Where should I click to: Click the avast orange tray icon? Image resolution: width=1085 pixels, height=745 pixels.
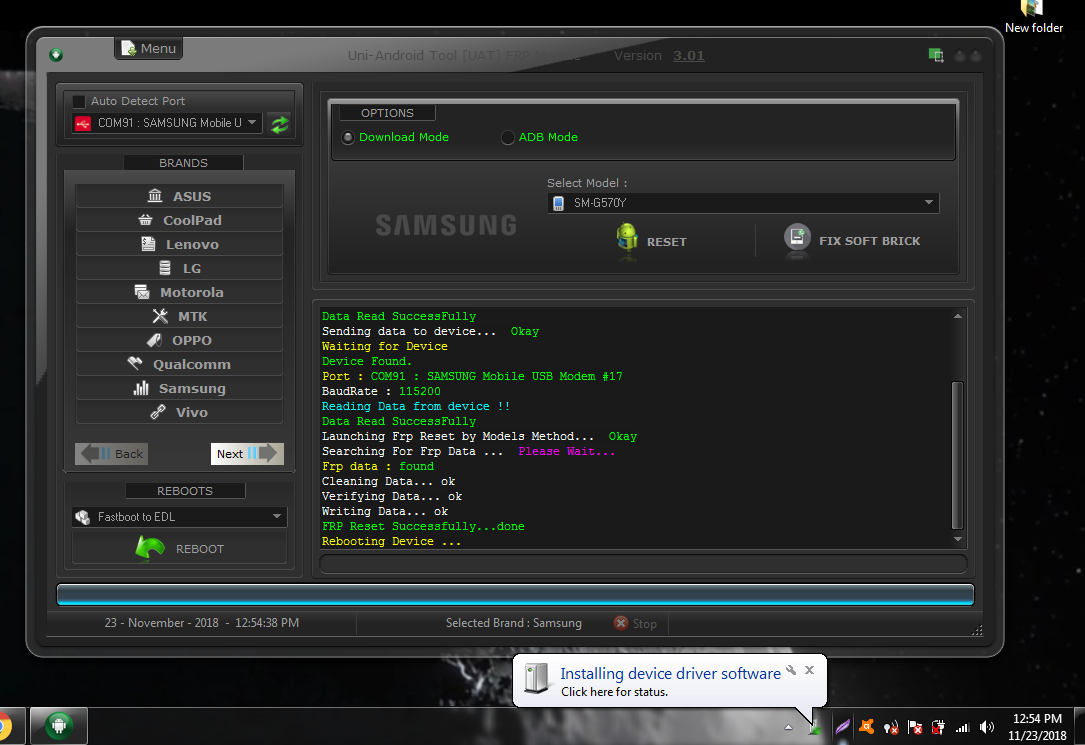point(866,727)
